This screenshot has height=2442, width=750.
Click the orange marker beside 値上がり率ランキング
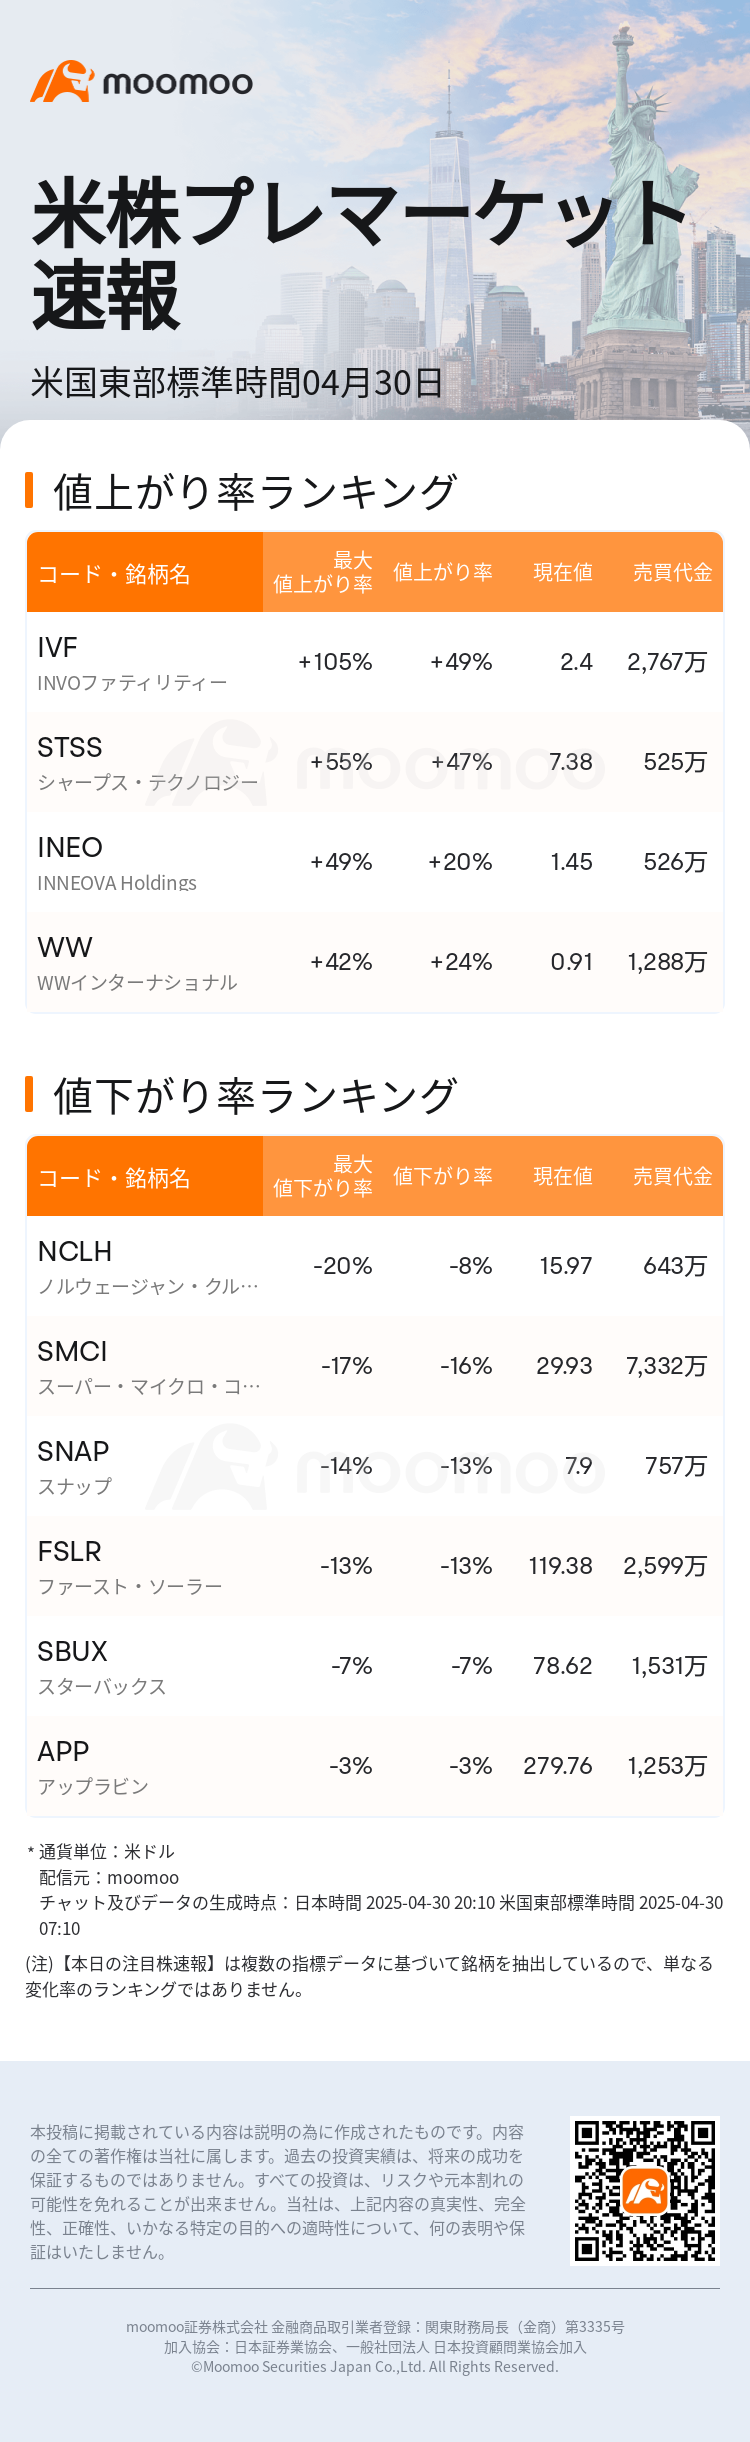tap(29, 490)
